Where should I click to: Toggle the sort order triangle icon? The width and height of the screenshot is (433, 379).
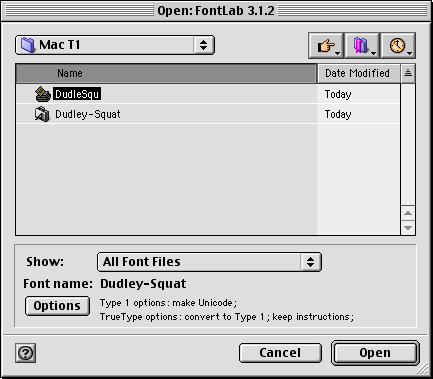click(x=408, y=73)
